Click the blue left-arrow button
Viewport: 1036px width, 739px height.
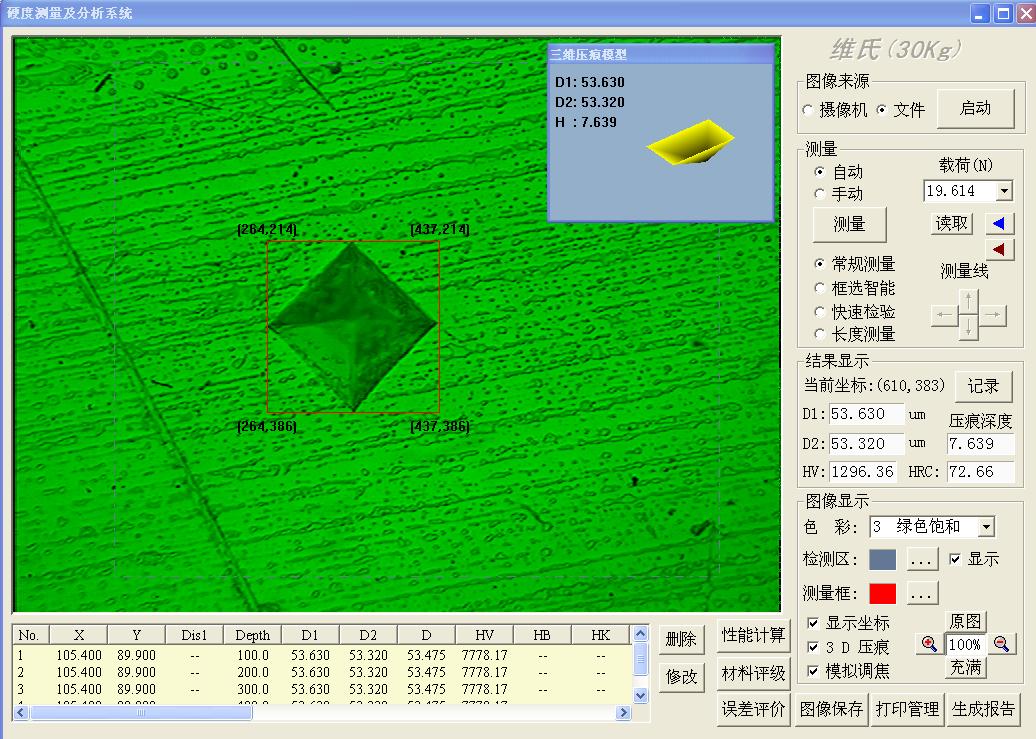tap(1000, 223)
